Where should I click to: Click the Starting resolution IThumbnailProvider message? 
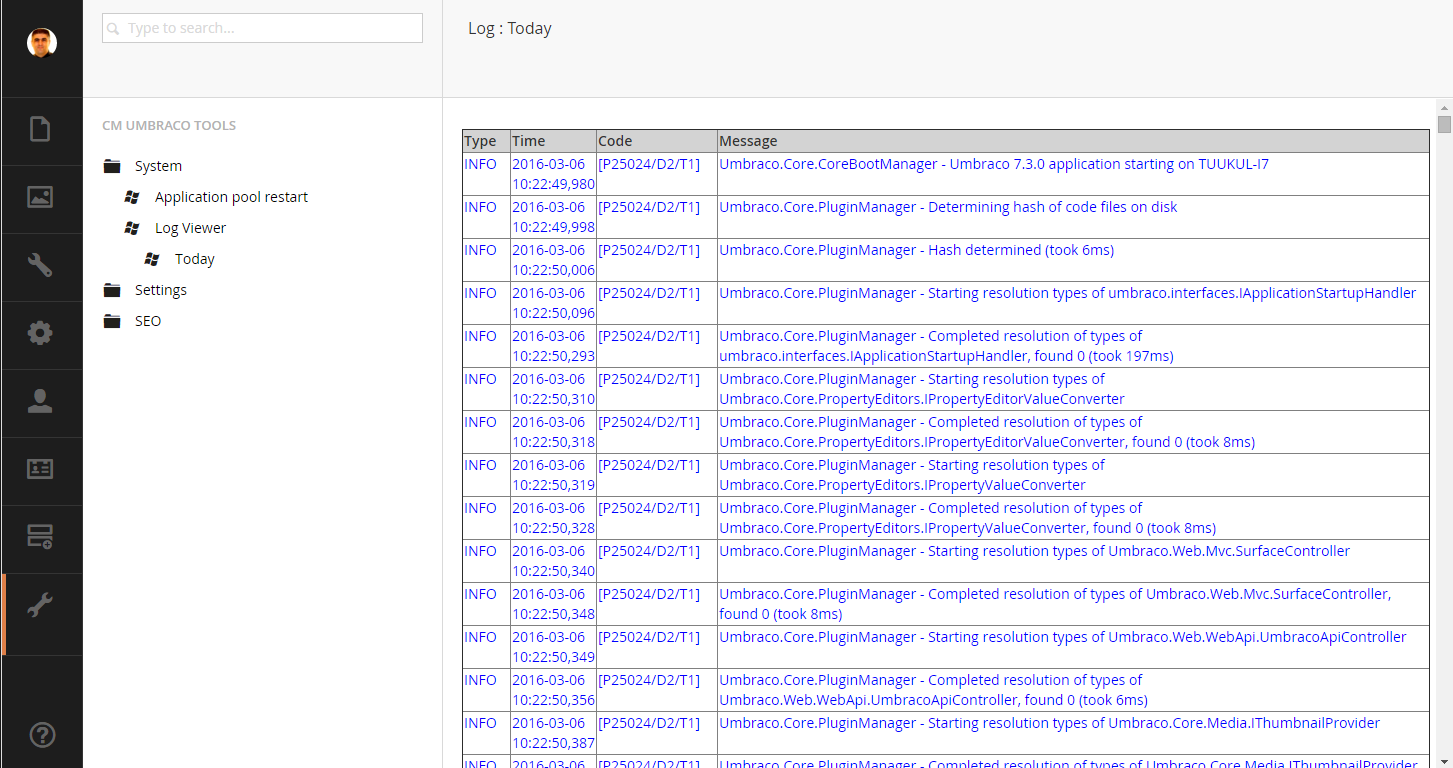[1049, 723]
